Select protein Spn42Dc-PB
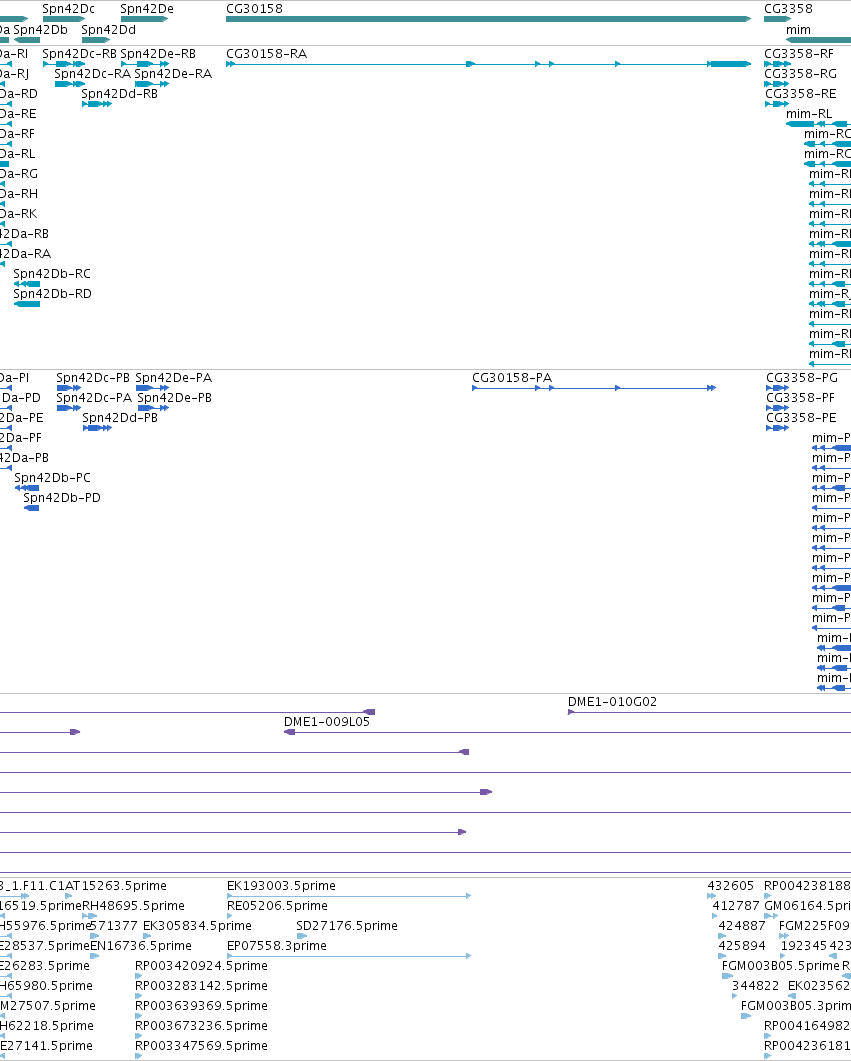 coord(93,378)
